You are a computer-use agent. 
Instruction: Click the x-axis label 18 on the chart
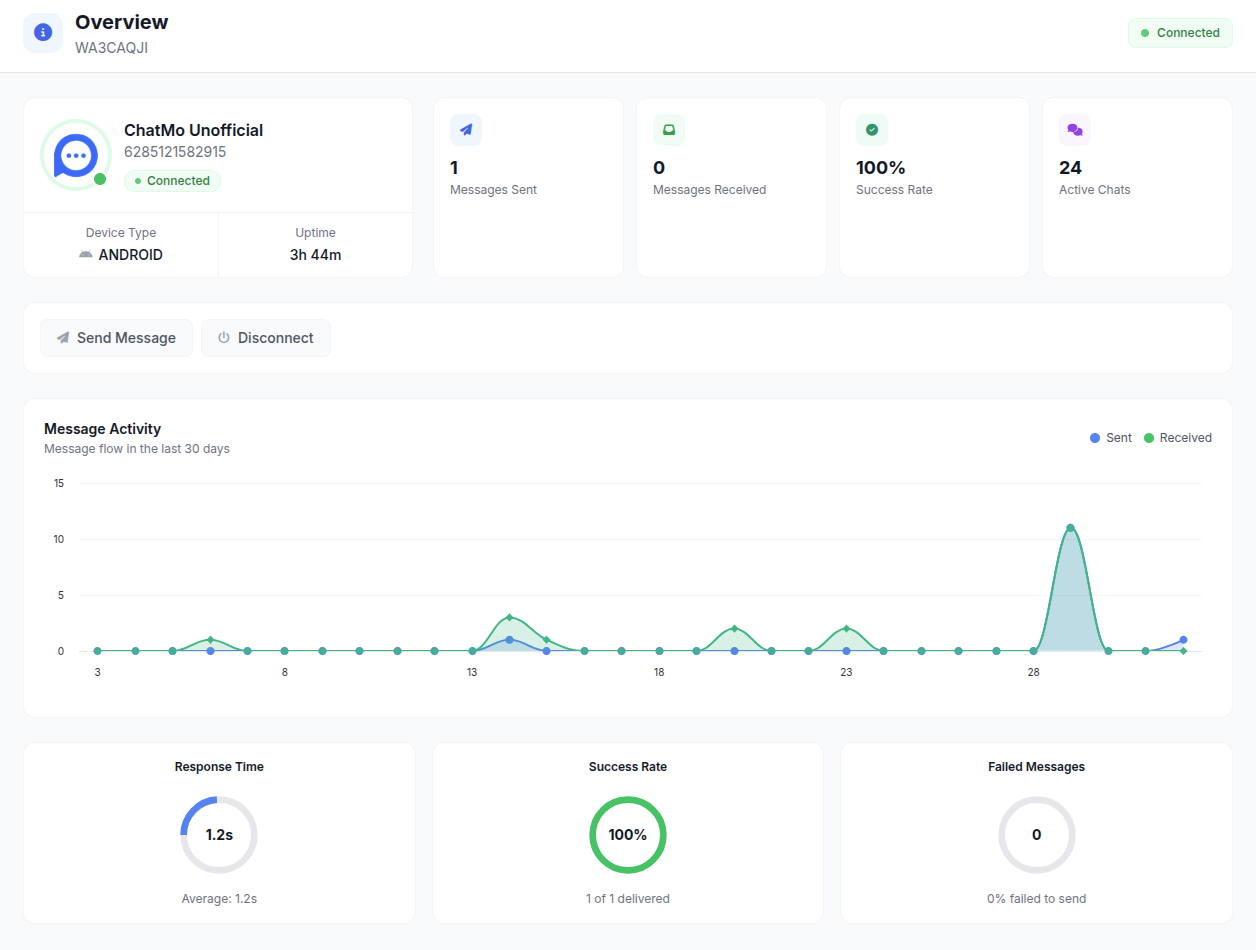[x=659, y=672]
